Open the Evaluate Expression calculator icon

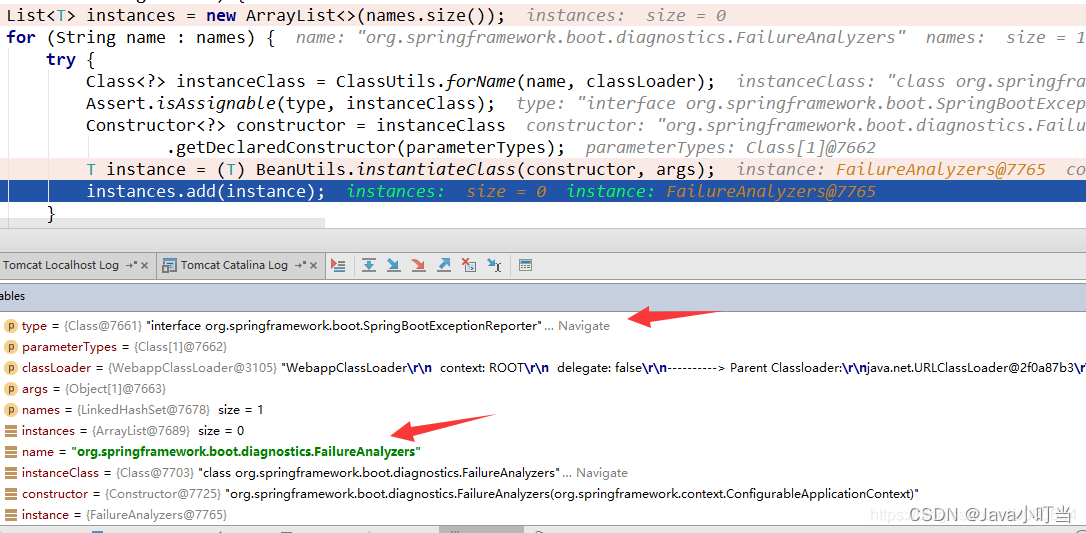526,265
